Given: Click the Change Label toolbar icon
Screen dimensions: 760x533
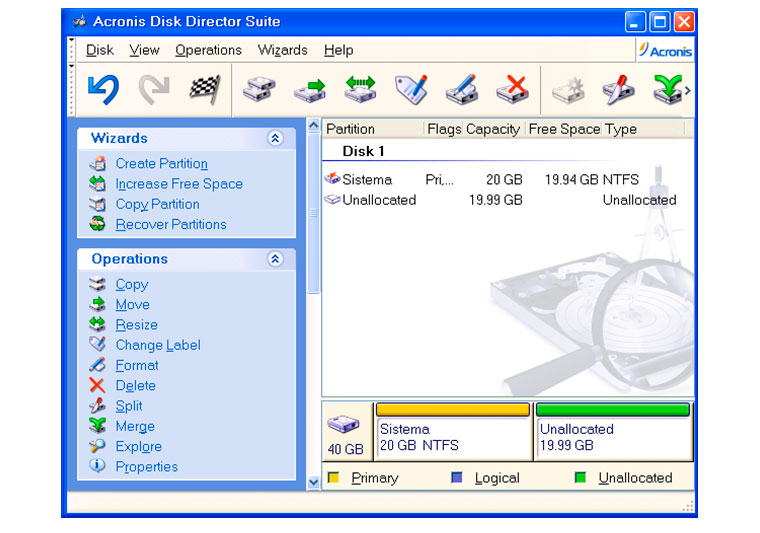Looking at the screenshot, I should pos(411,90).
